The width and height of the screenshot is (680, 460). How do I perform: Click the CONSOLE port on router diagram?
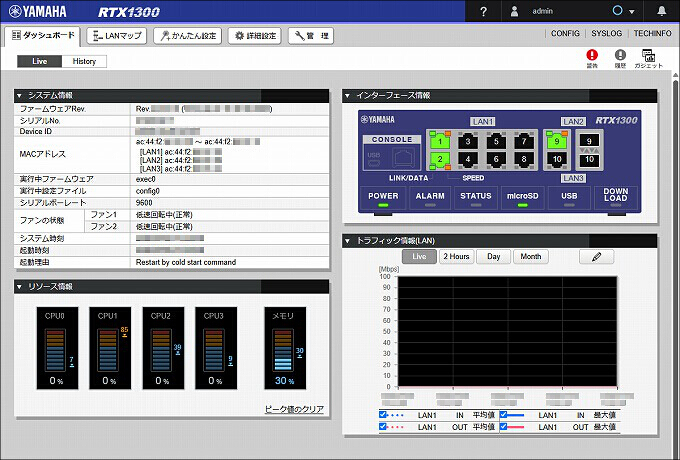(x=392, y=152)
